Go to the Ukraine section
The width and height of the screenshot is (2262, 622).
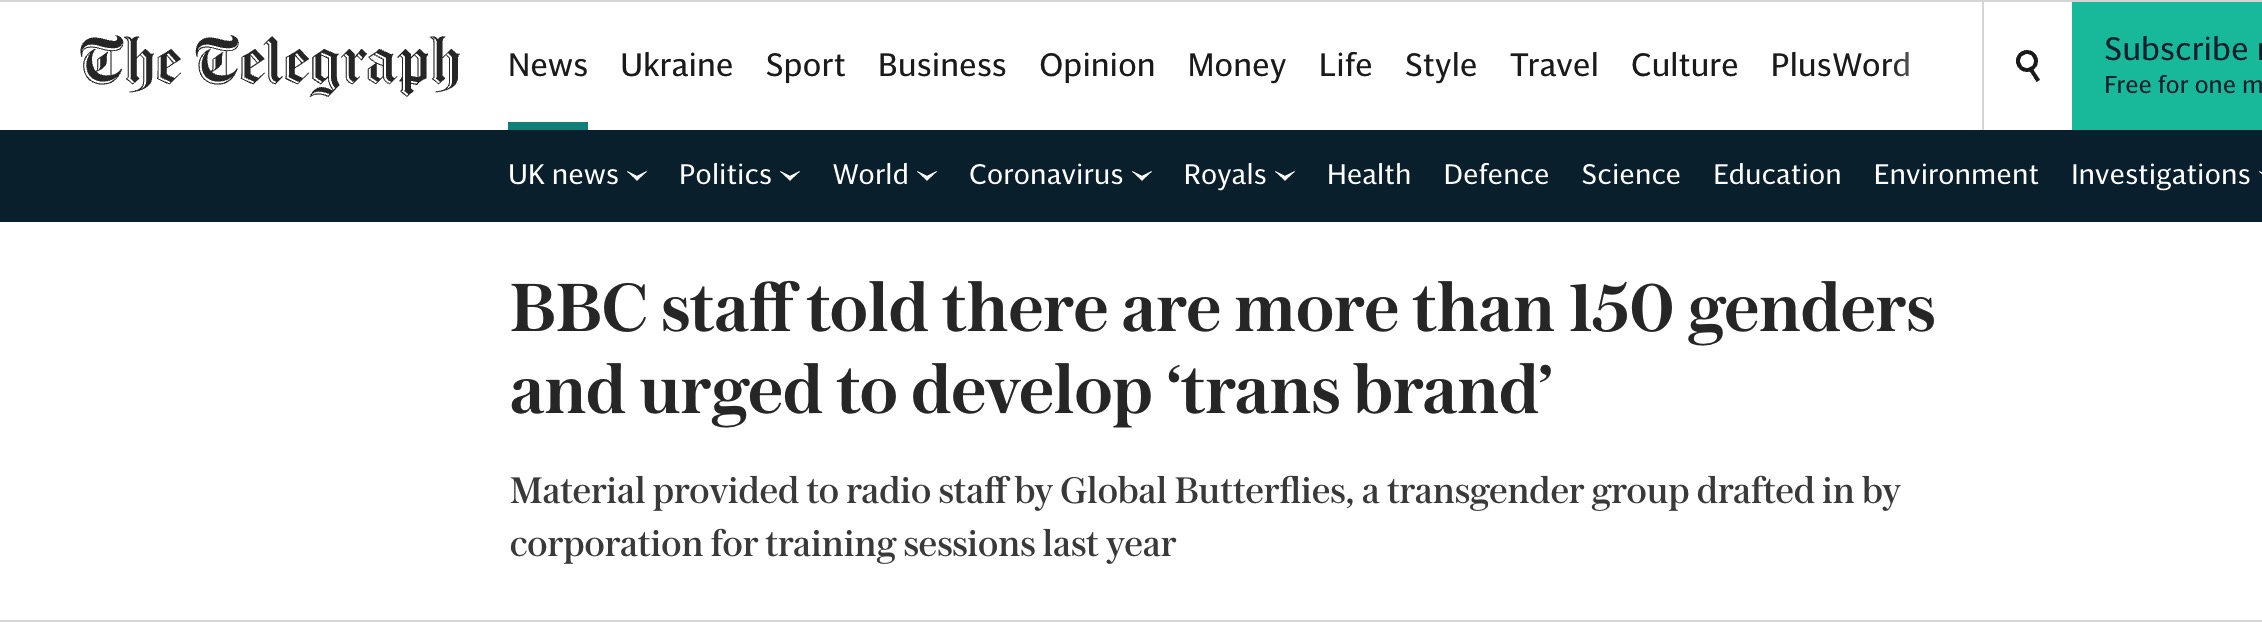(676, 65)
